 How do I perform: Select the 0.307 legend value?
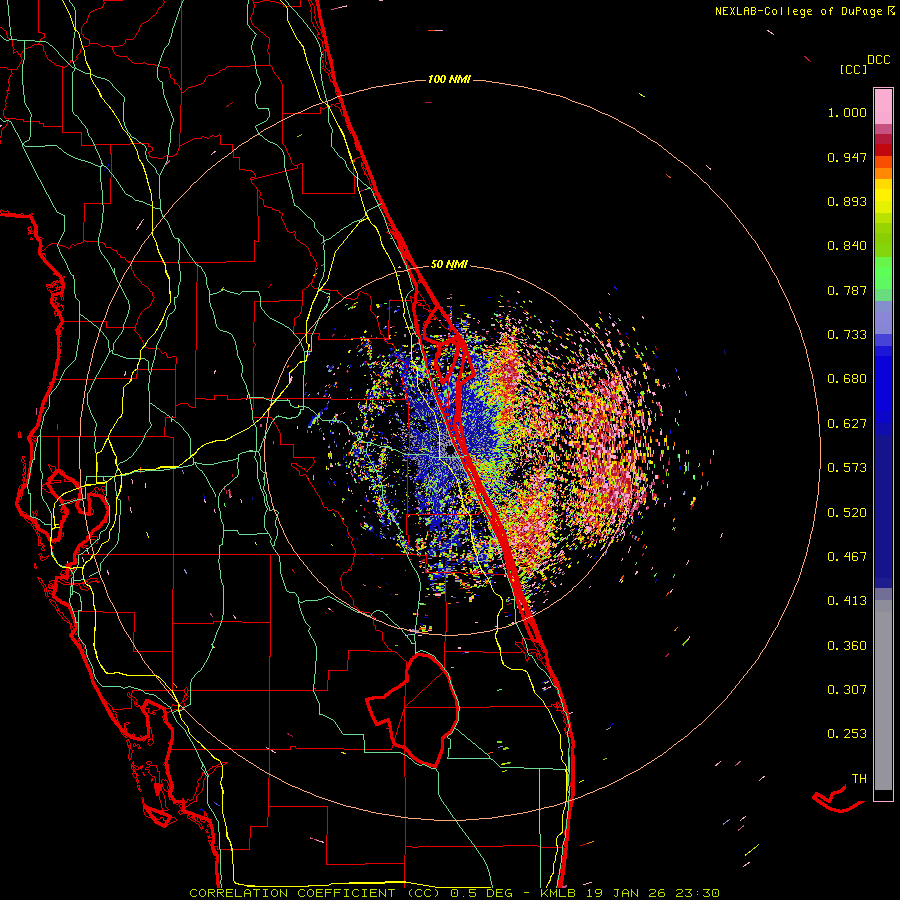[x=847, y=690]
